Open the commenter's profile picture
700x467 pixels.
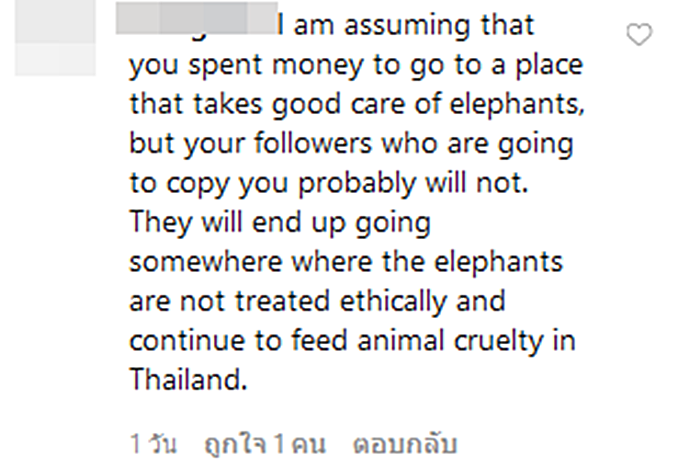coord(55,38)
